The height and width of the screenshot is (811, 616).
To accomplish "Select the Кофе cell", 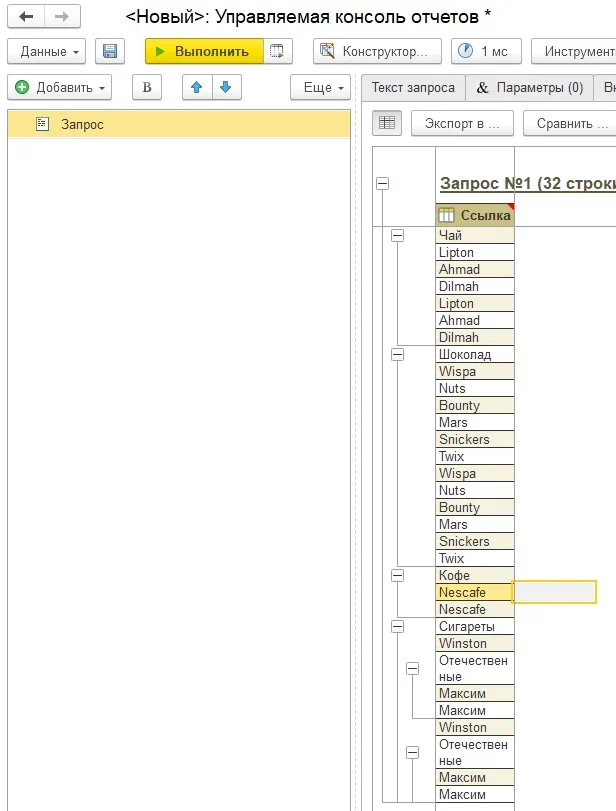I will click(475, 575).
